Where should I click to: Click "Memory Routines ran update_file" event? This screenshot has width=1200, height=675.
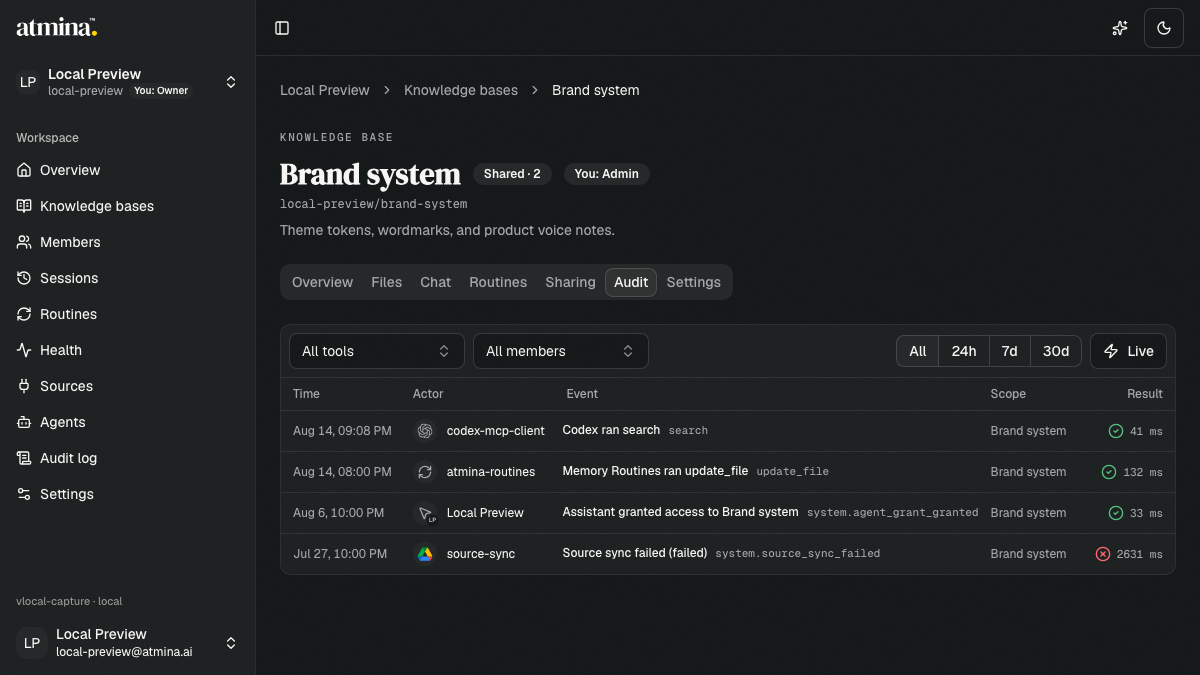click(x=655, y=471)
